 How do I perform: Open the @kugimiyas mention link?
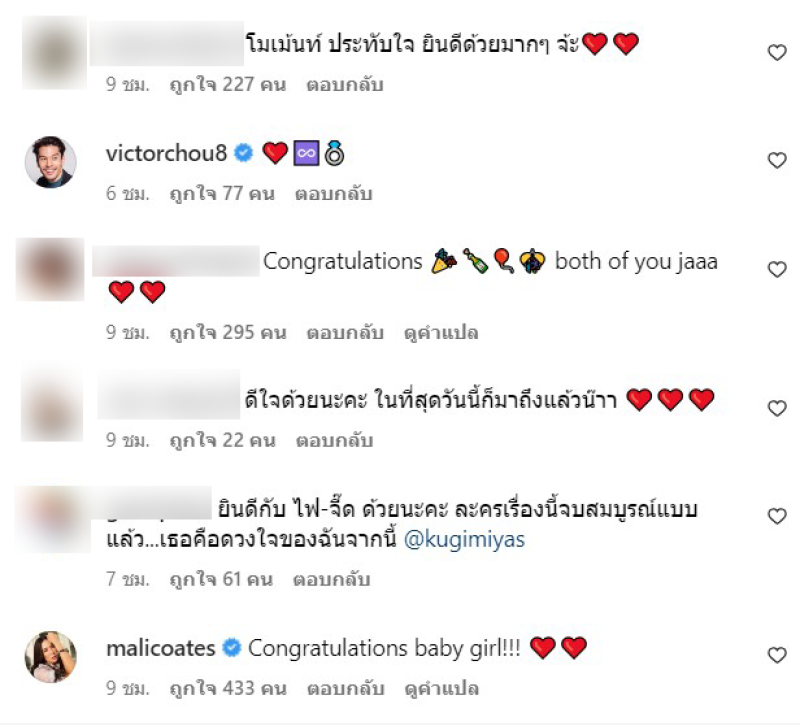(464, 539)
